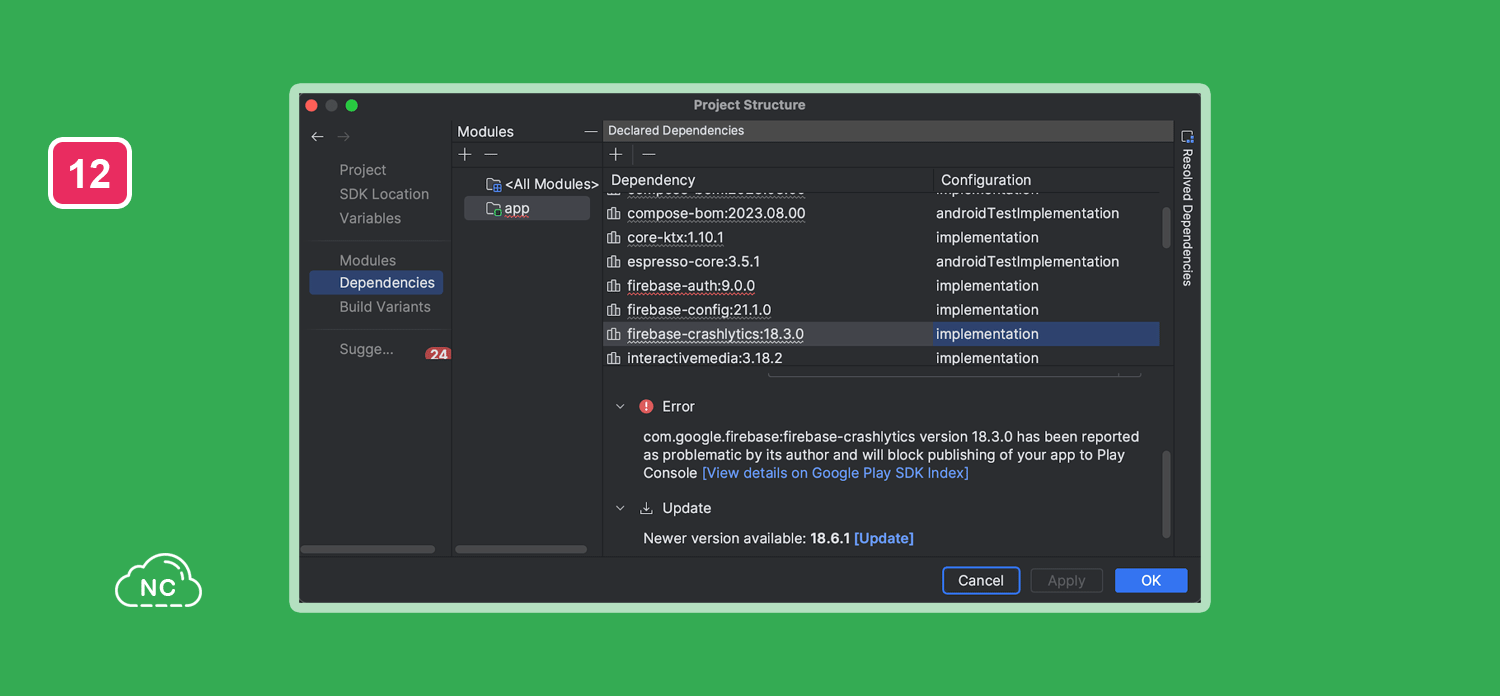Open View details on Google Play SDK Index

pos(835,473)
